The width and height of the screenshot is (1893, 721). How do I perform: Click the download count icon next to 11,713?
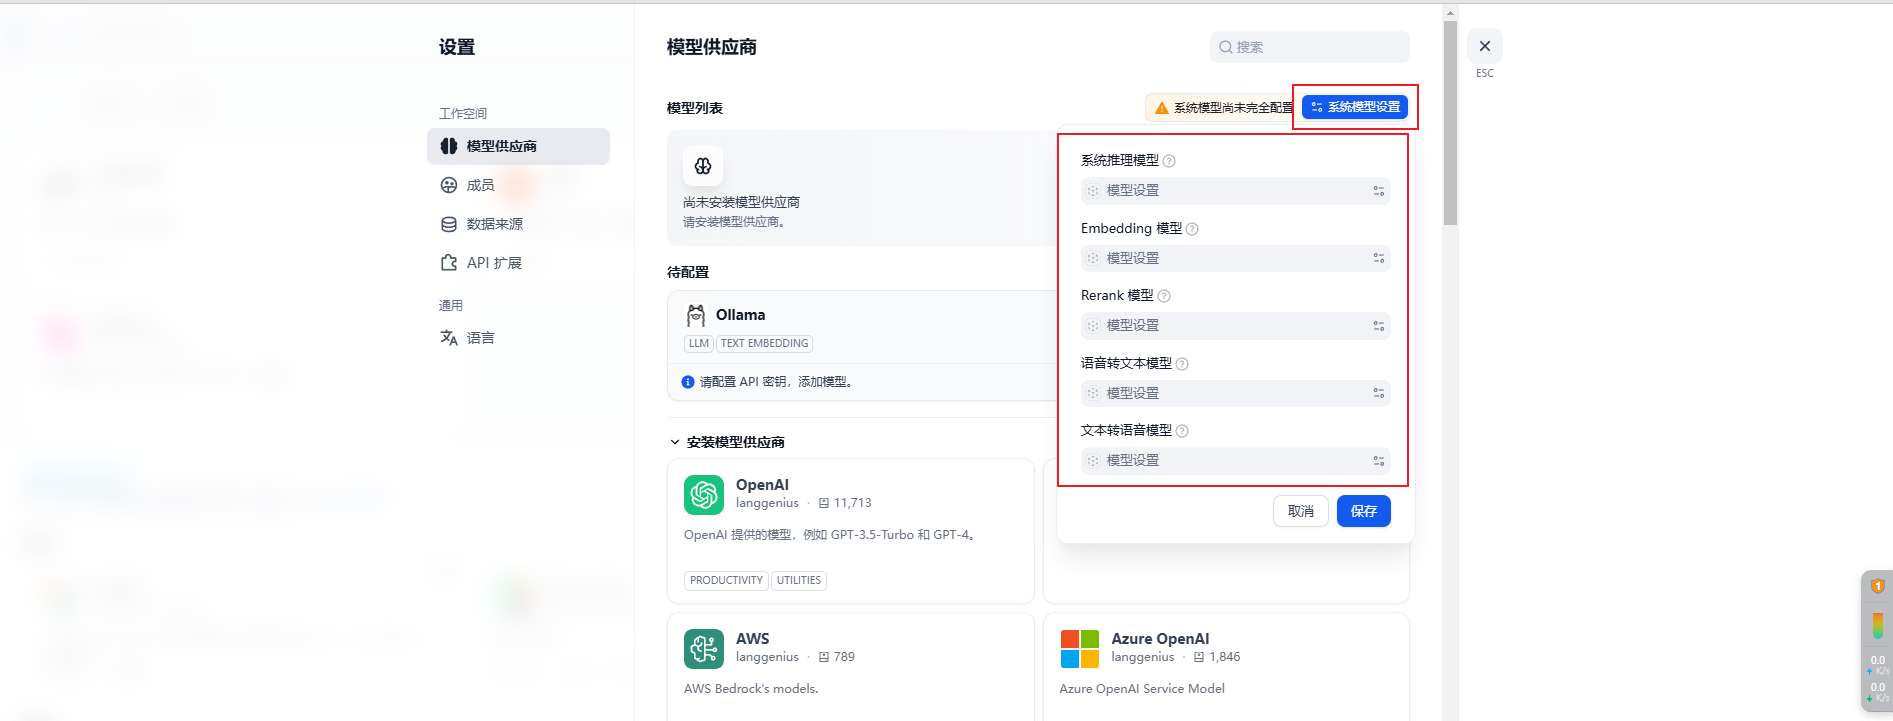824,503
